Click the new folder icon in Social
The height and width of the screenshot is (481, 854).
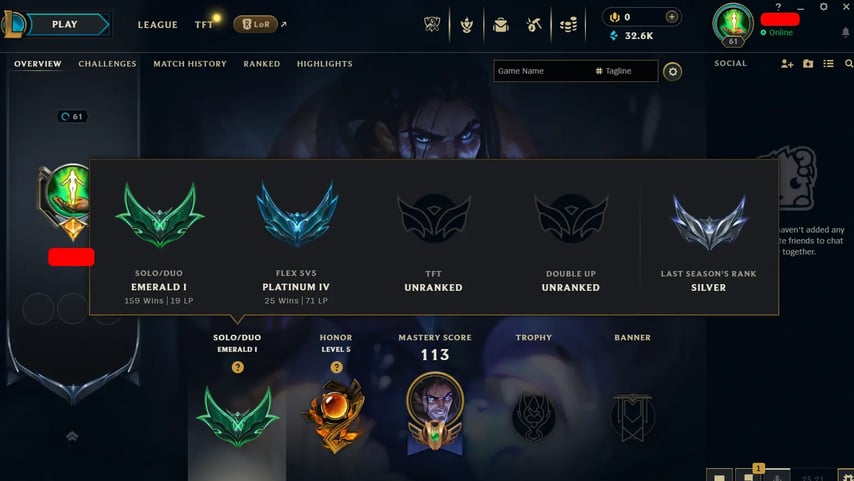pyautogui.click(x=808, y=64)
